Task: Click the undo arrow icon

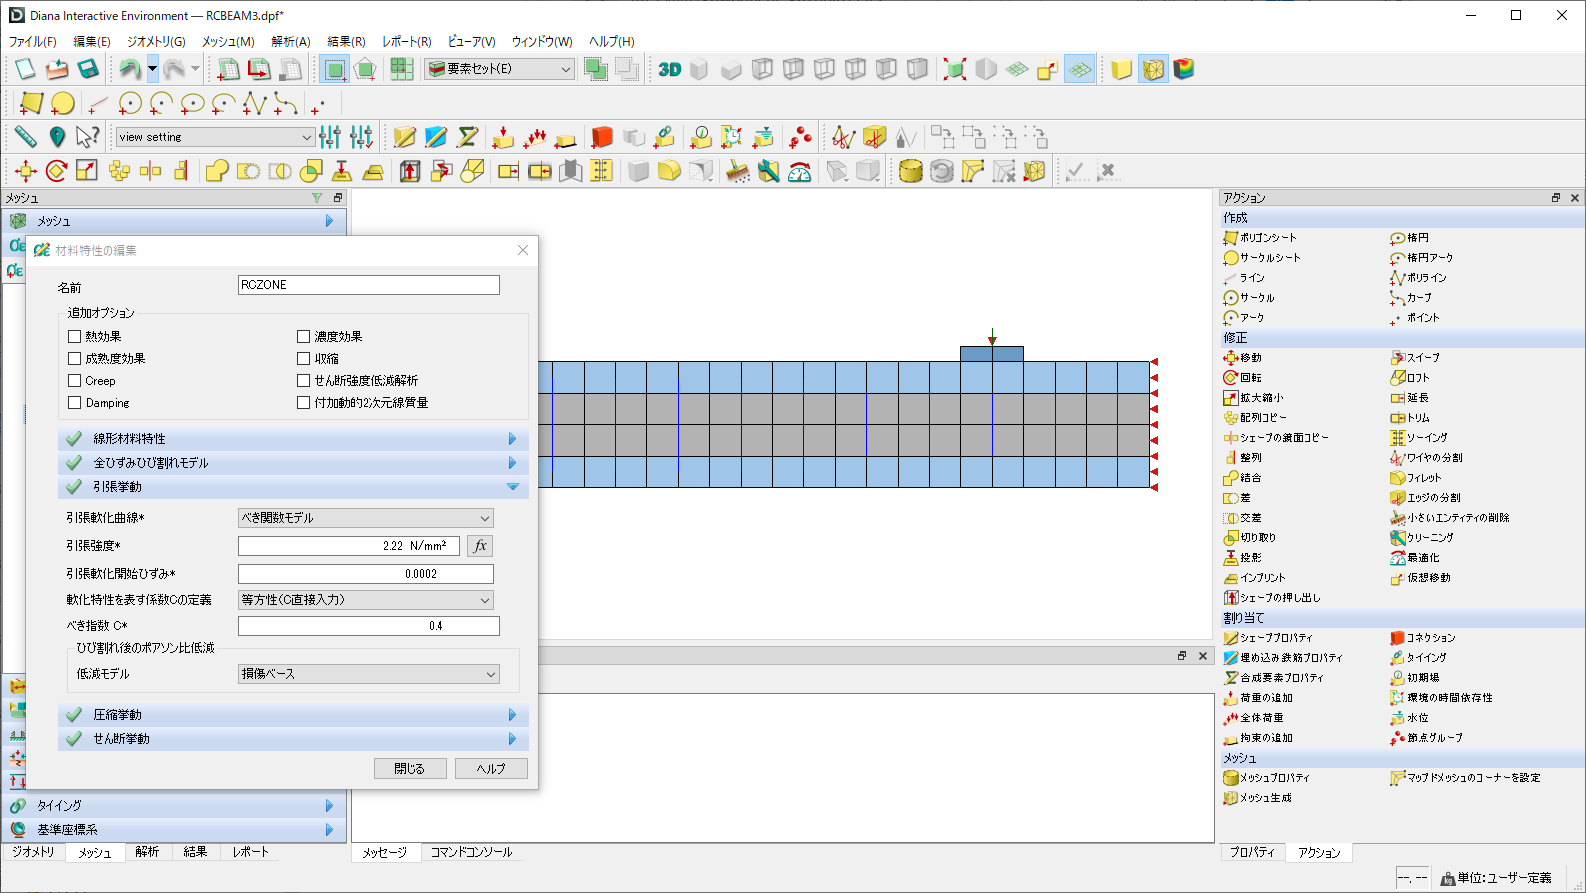Action: (129, 69)
